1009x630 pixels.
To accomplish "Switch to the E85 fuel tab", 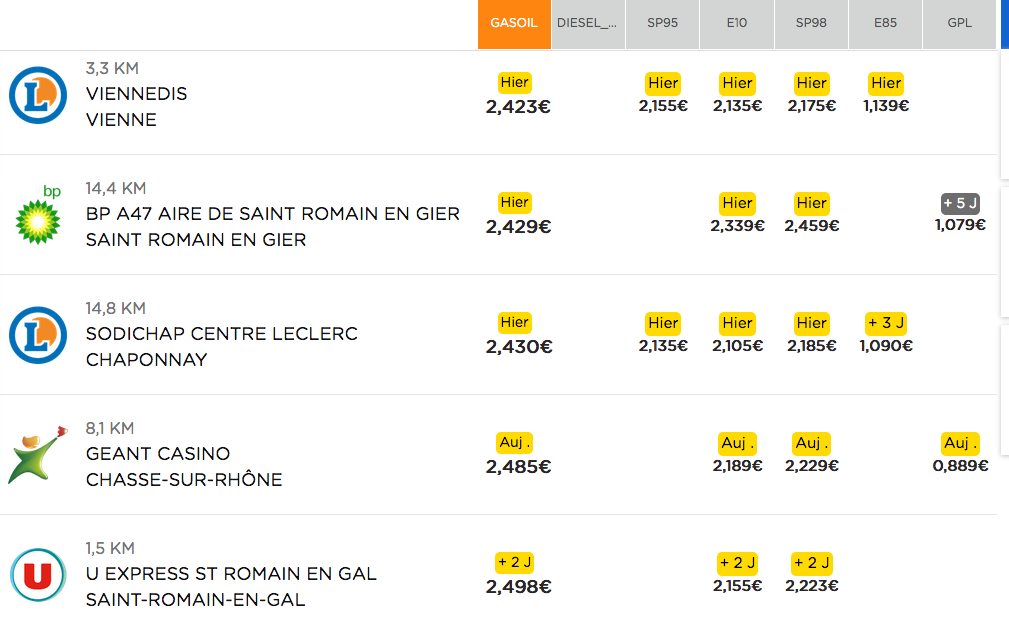I will pyautogui.click(x=885, y=24).
